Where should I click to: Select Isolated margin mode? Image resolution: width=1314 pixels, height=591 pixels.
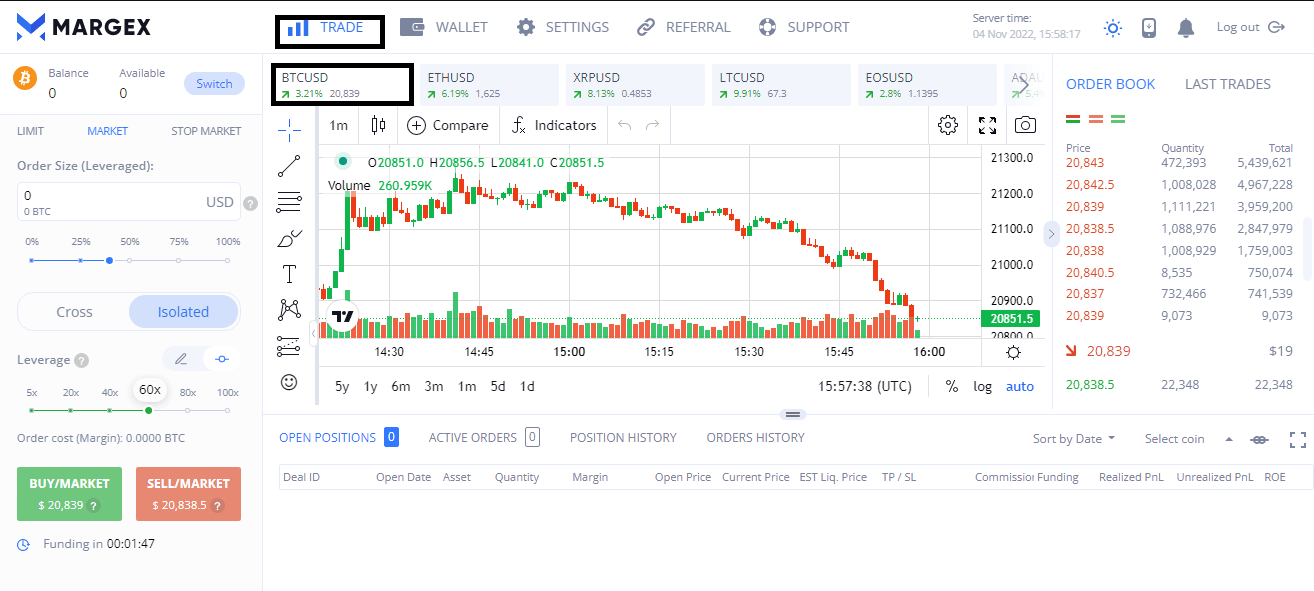(x=183, y=312)
